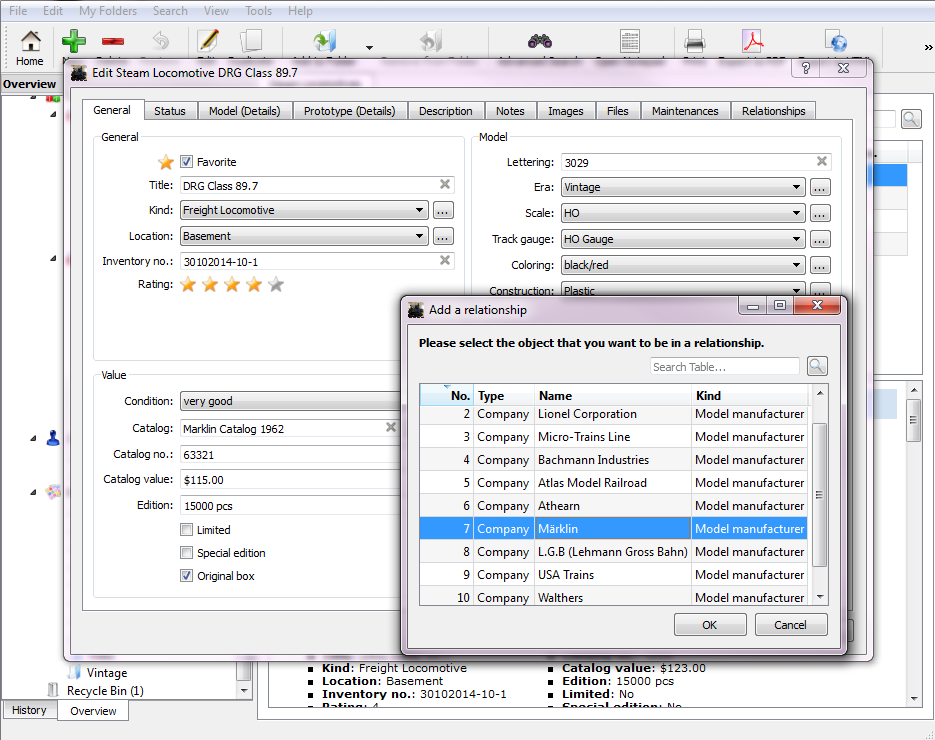Switch to the Relationships tab

point(773,111)
